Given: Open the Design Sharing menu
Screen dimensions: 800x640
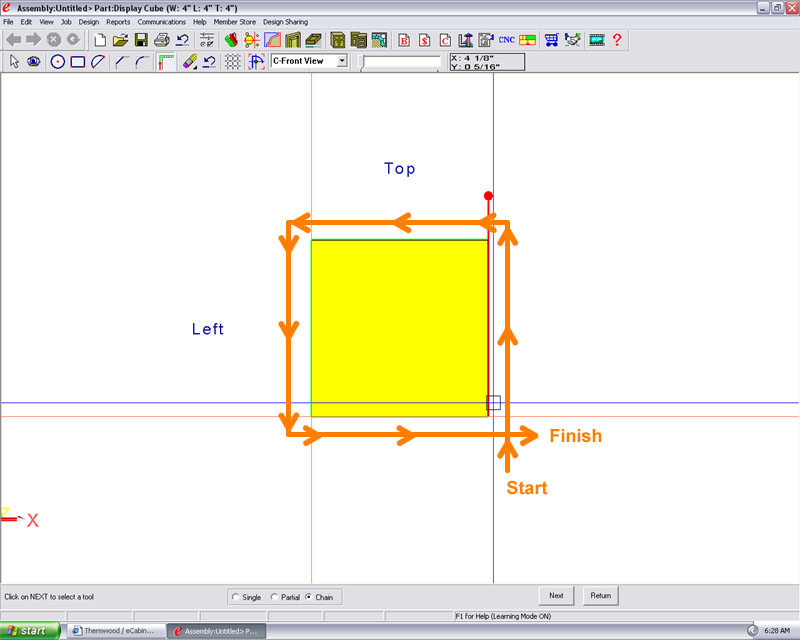Looking at the screenshot, I should 285,22.
